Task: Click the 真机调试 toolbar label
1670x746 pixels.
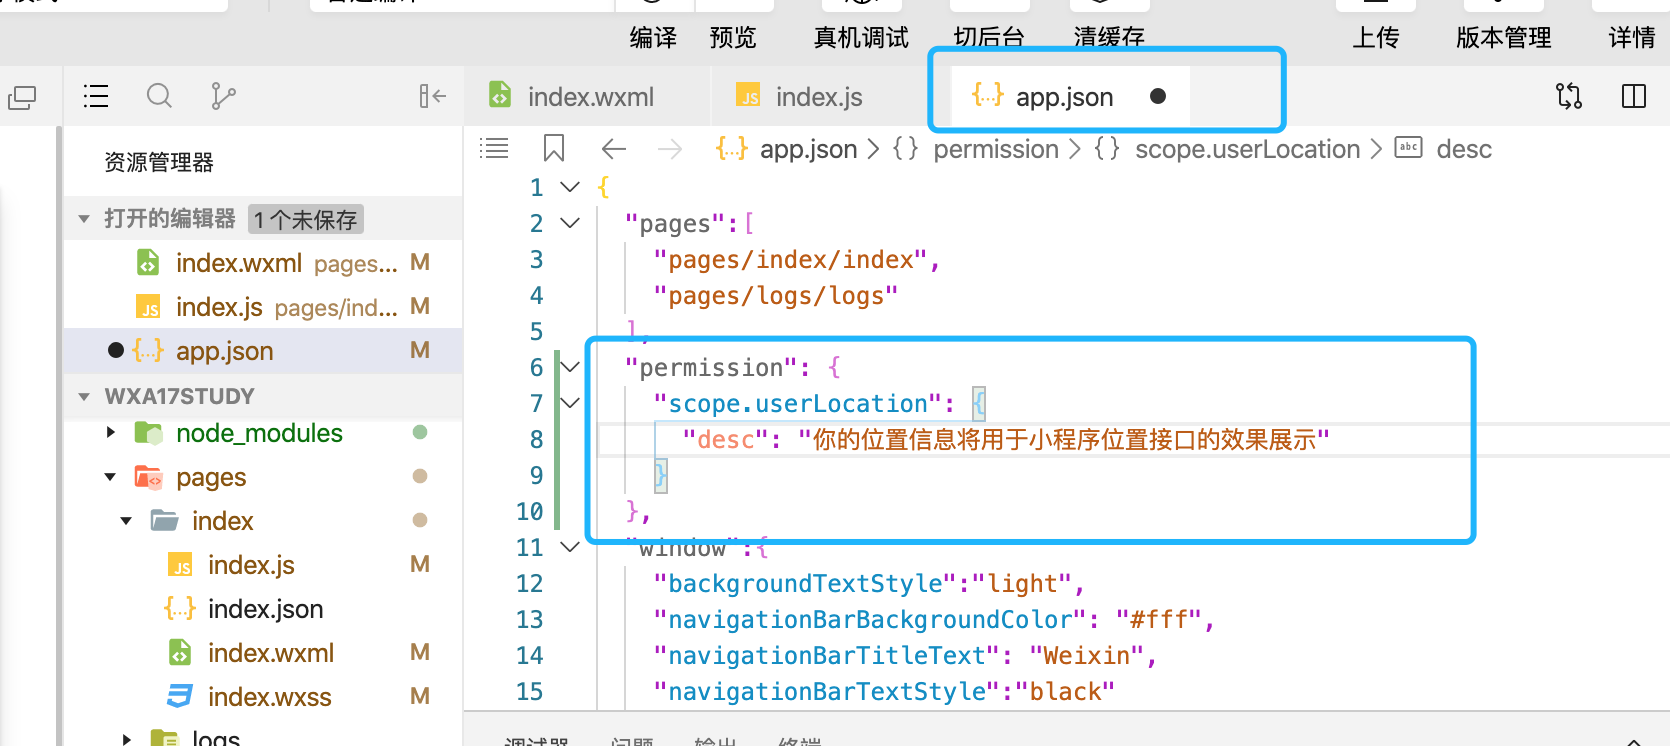Action: [861, 38]
